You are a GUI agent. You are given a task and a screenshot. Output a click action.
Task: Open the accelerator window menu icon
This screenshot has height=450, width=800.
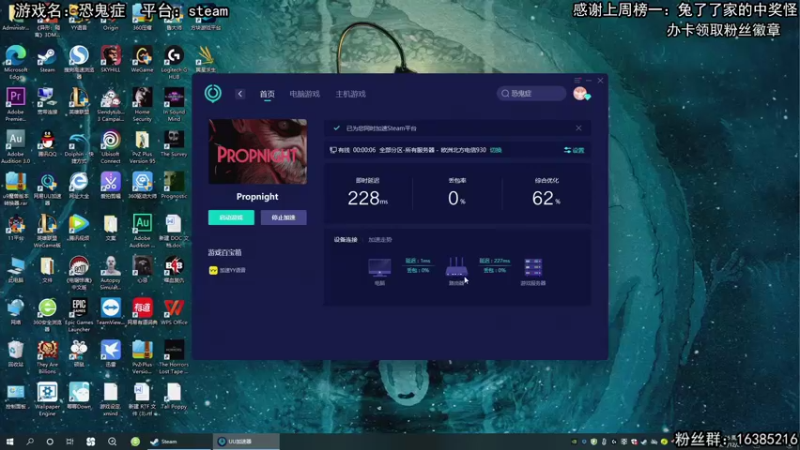click(578, 81)
